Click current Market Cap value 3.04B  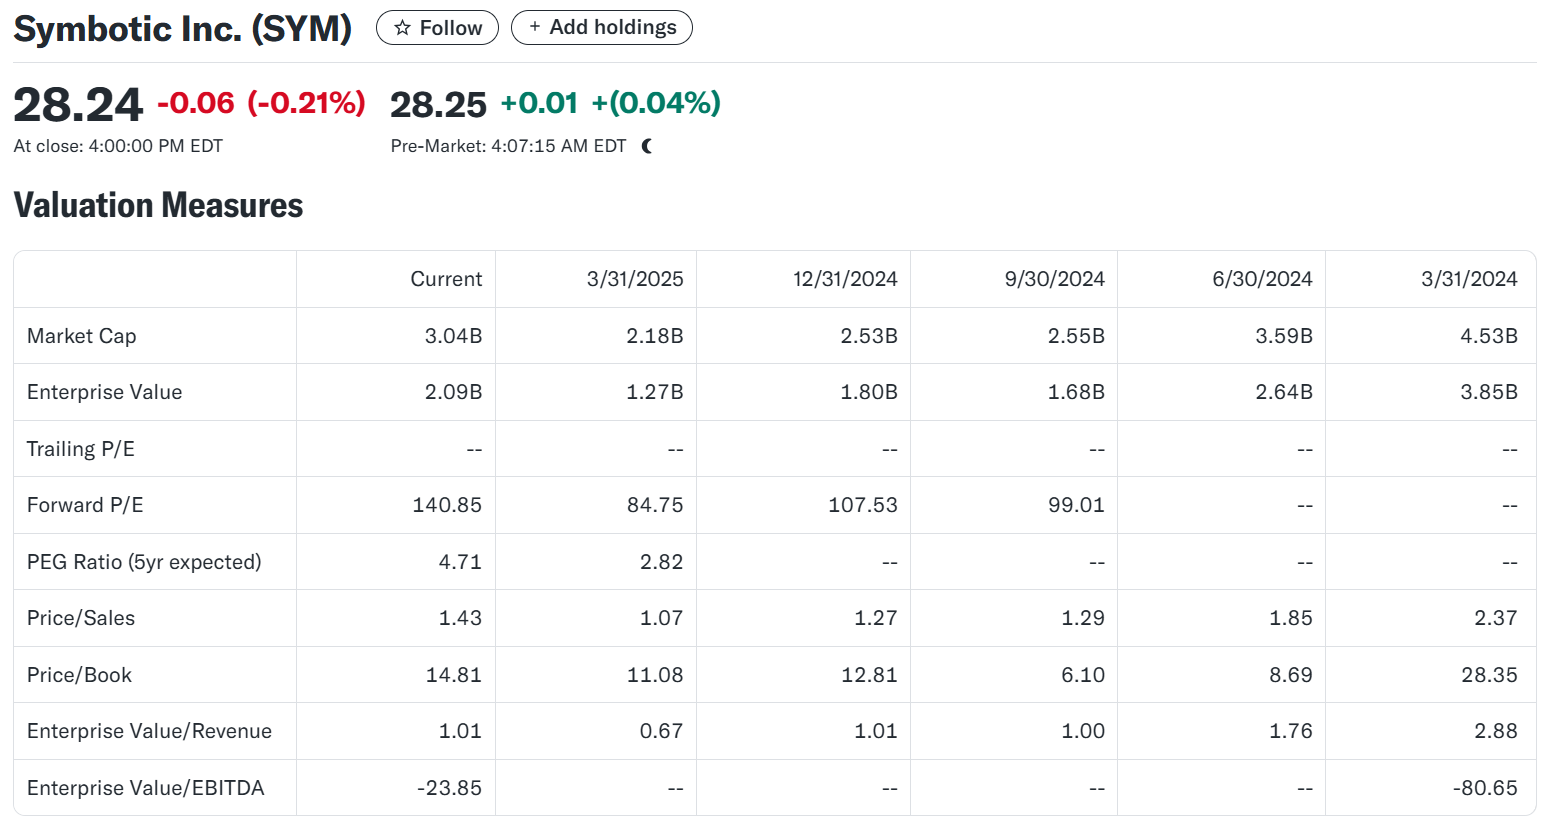pyautogui.click(x=453, y=336)
